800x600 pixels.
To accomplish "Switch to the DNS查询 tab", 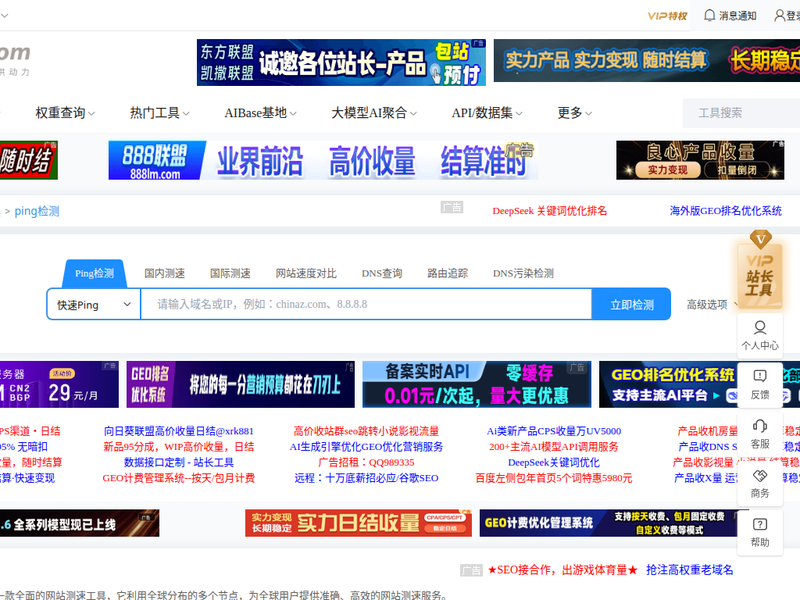I will pos(382,273).
